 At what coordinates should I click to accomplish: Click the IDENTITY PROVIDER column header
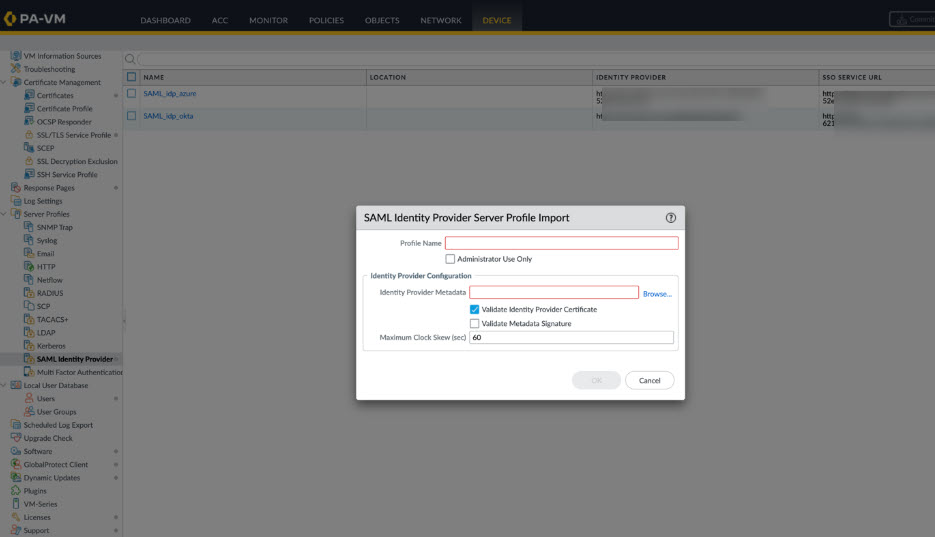[631, 77]
